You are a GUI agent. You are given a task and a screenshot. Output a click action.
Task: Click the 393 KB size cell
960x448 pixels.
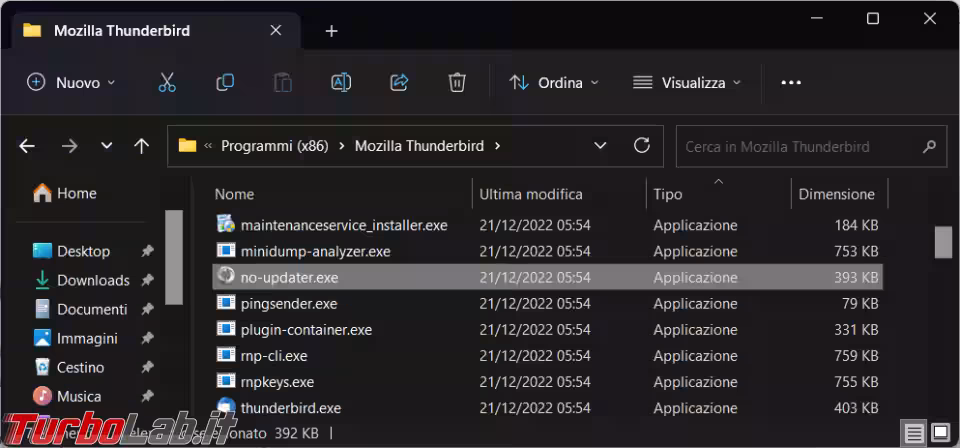(856, 278)
